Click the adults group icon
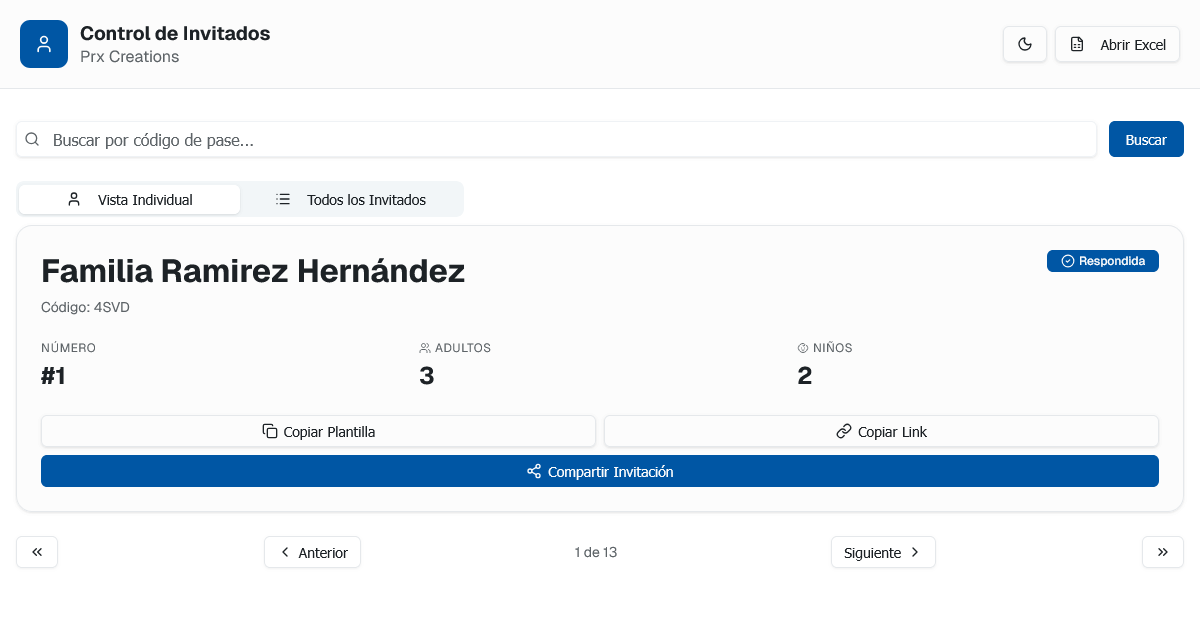This screenshot has width=1200, height=630. tap(425, 348)
